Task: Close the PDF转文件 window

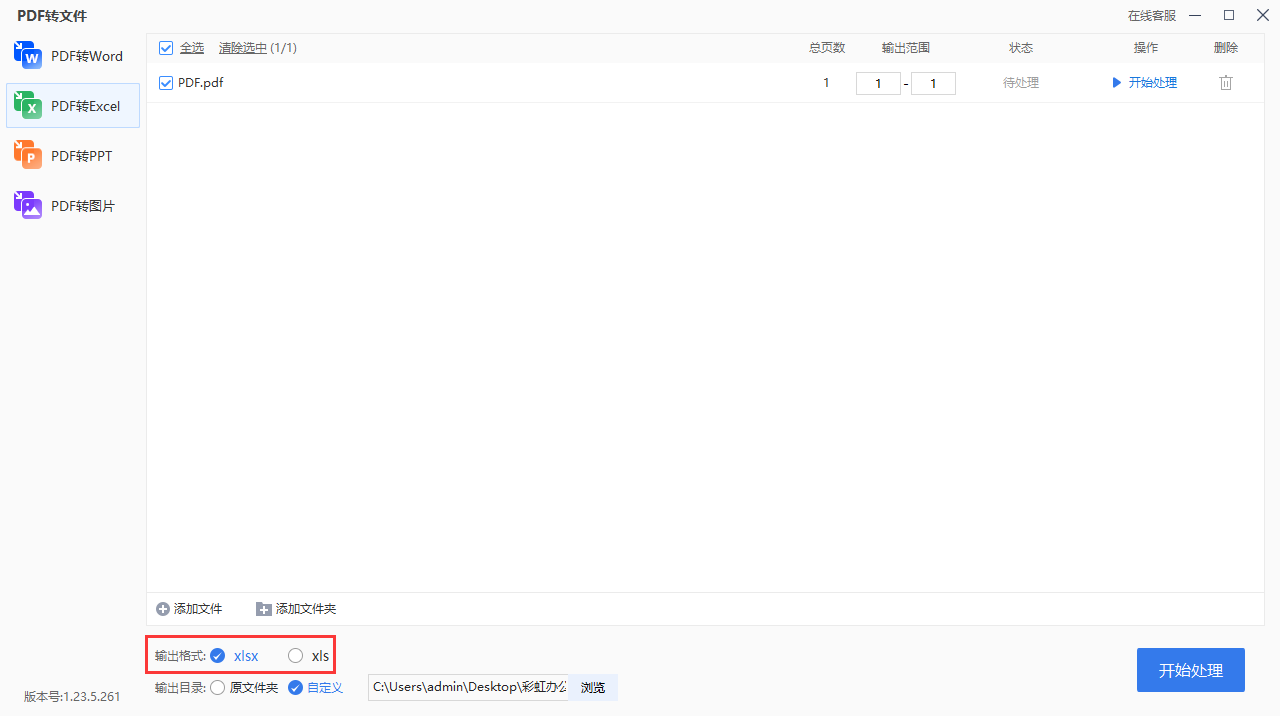Action: (1262, 15)
